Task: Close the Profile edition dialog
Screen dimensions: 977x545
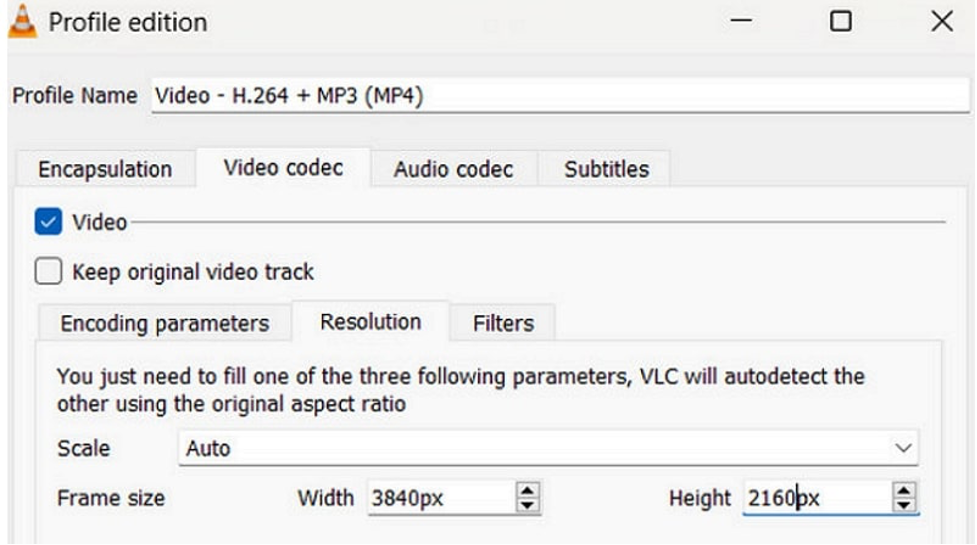Action: 941,21
